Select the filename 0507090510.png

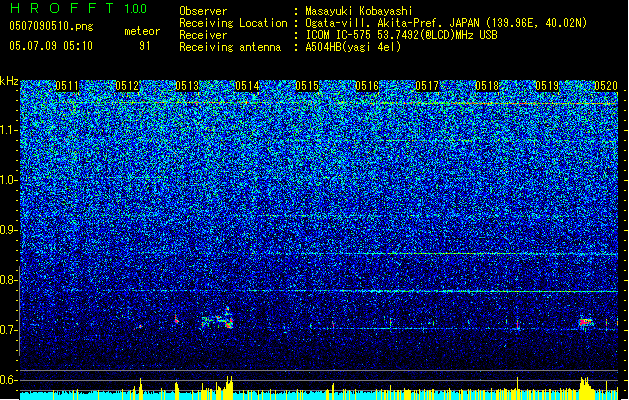pyautogui.click(x=51, y=26)
